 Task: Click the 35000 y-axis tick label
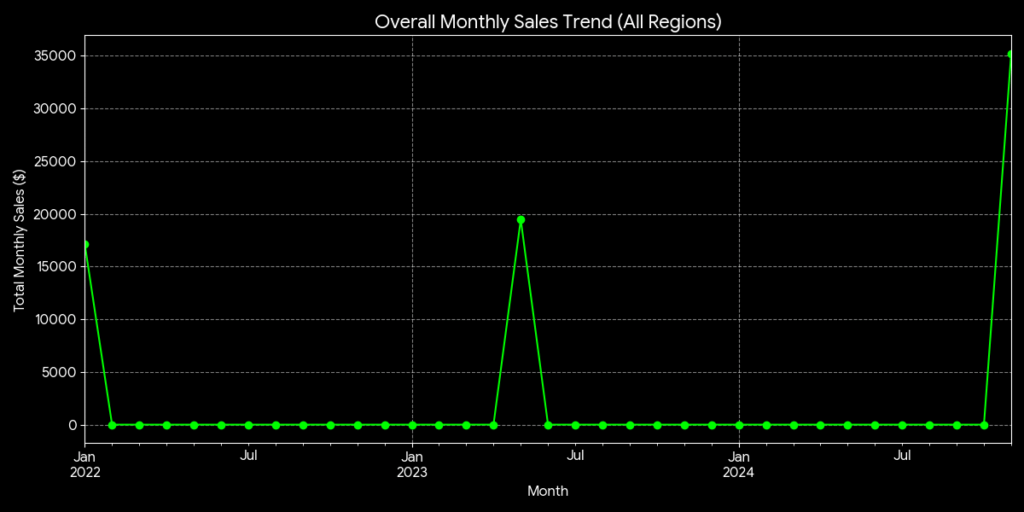[x=57, y=56]
